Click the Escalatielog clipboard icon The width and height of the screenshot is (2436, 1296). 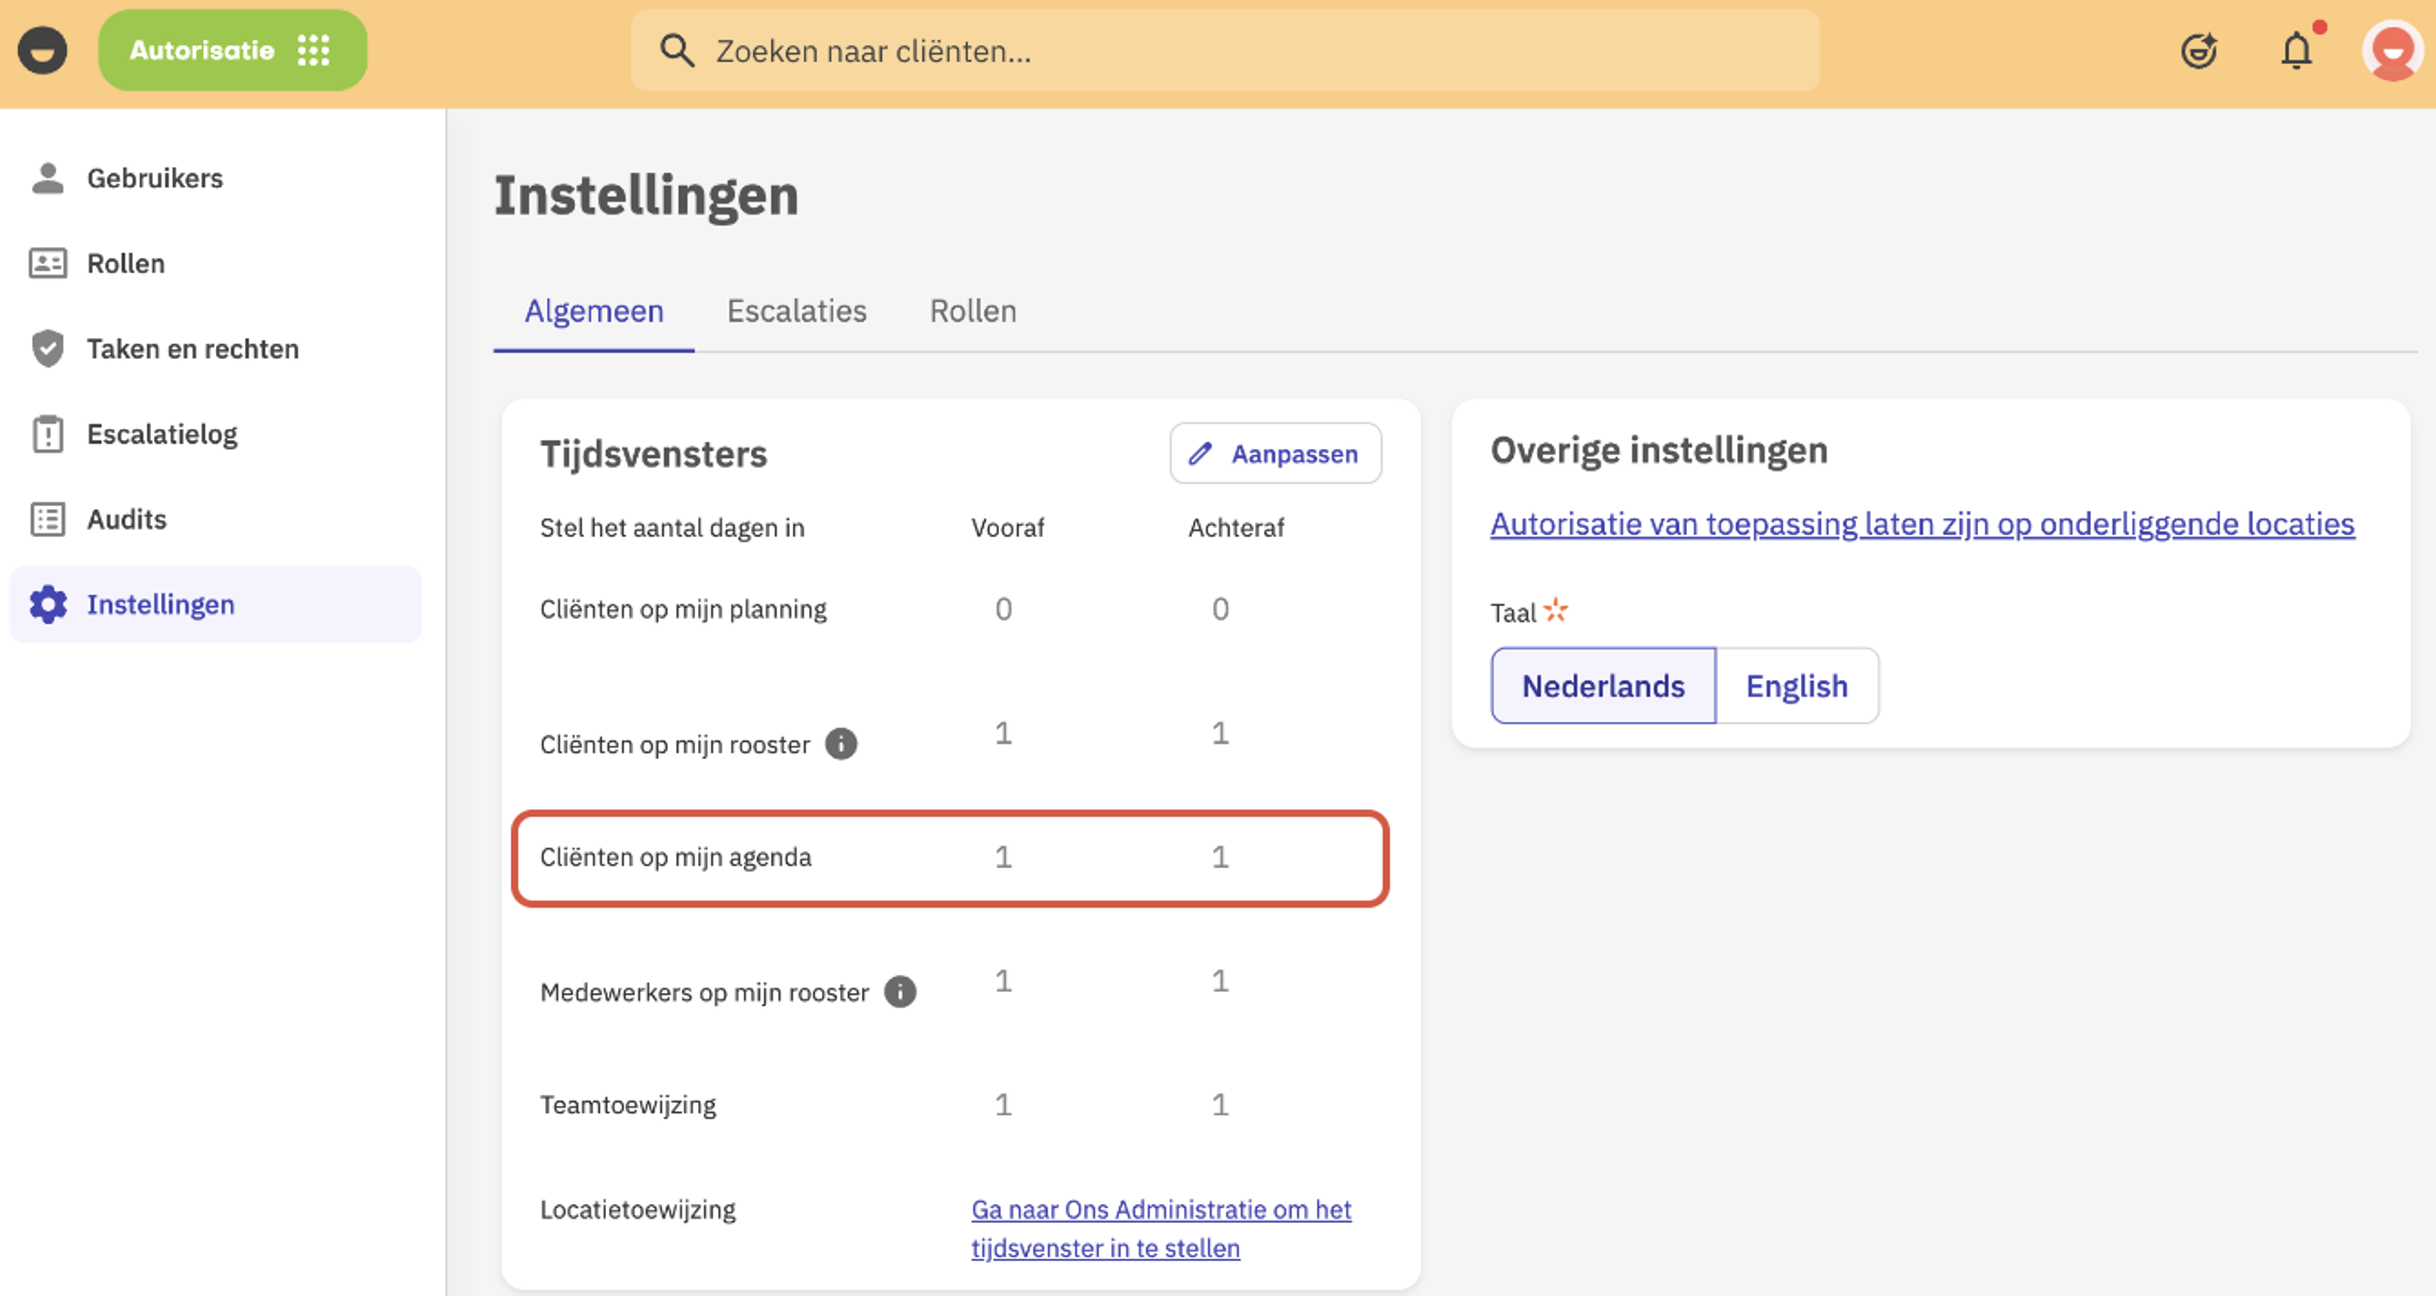click(x=47, y=434)
